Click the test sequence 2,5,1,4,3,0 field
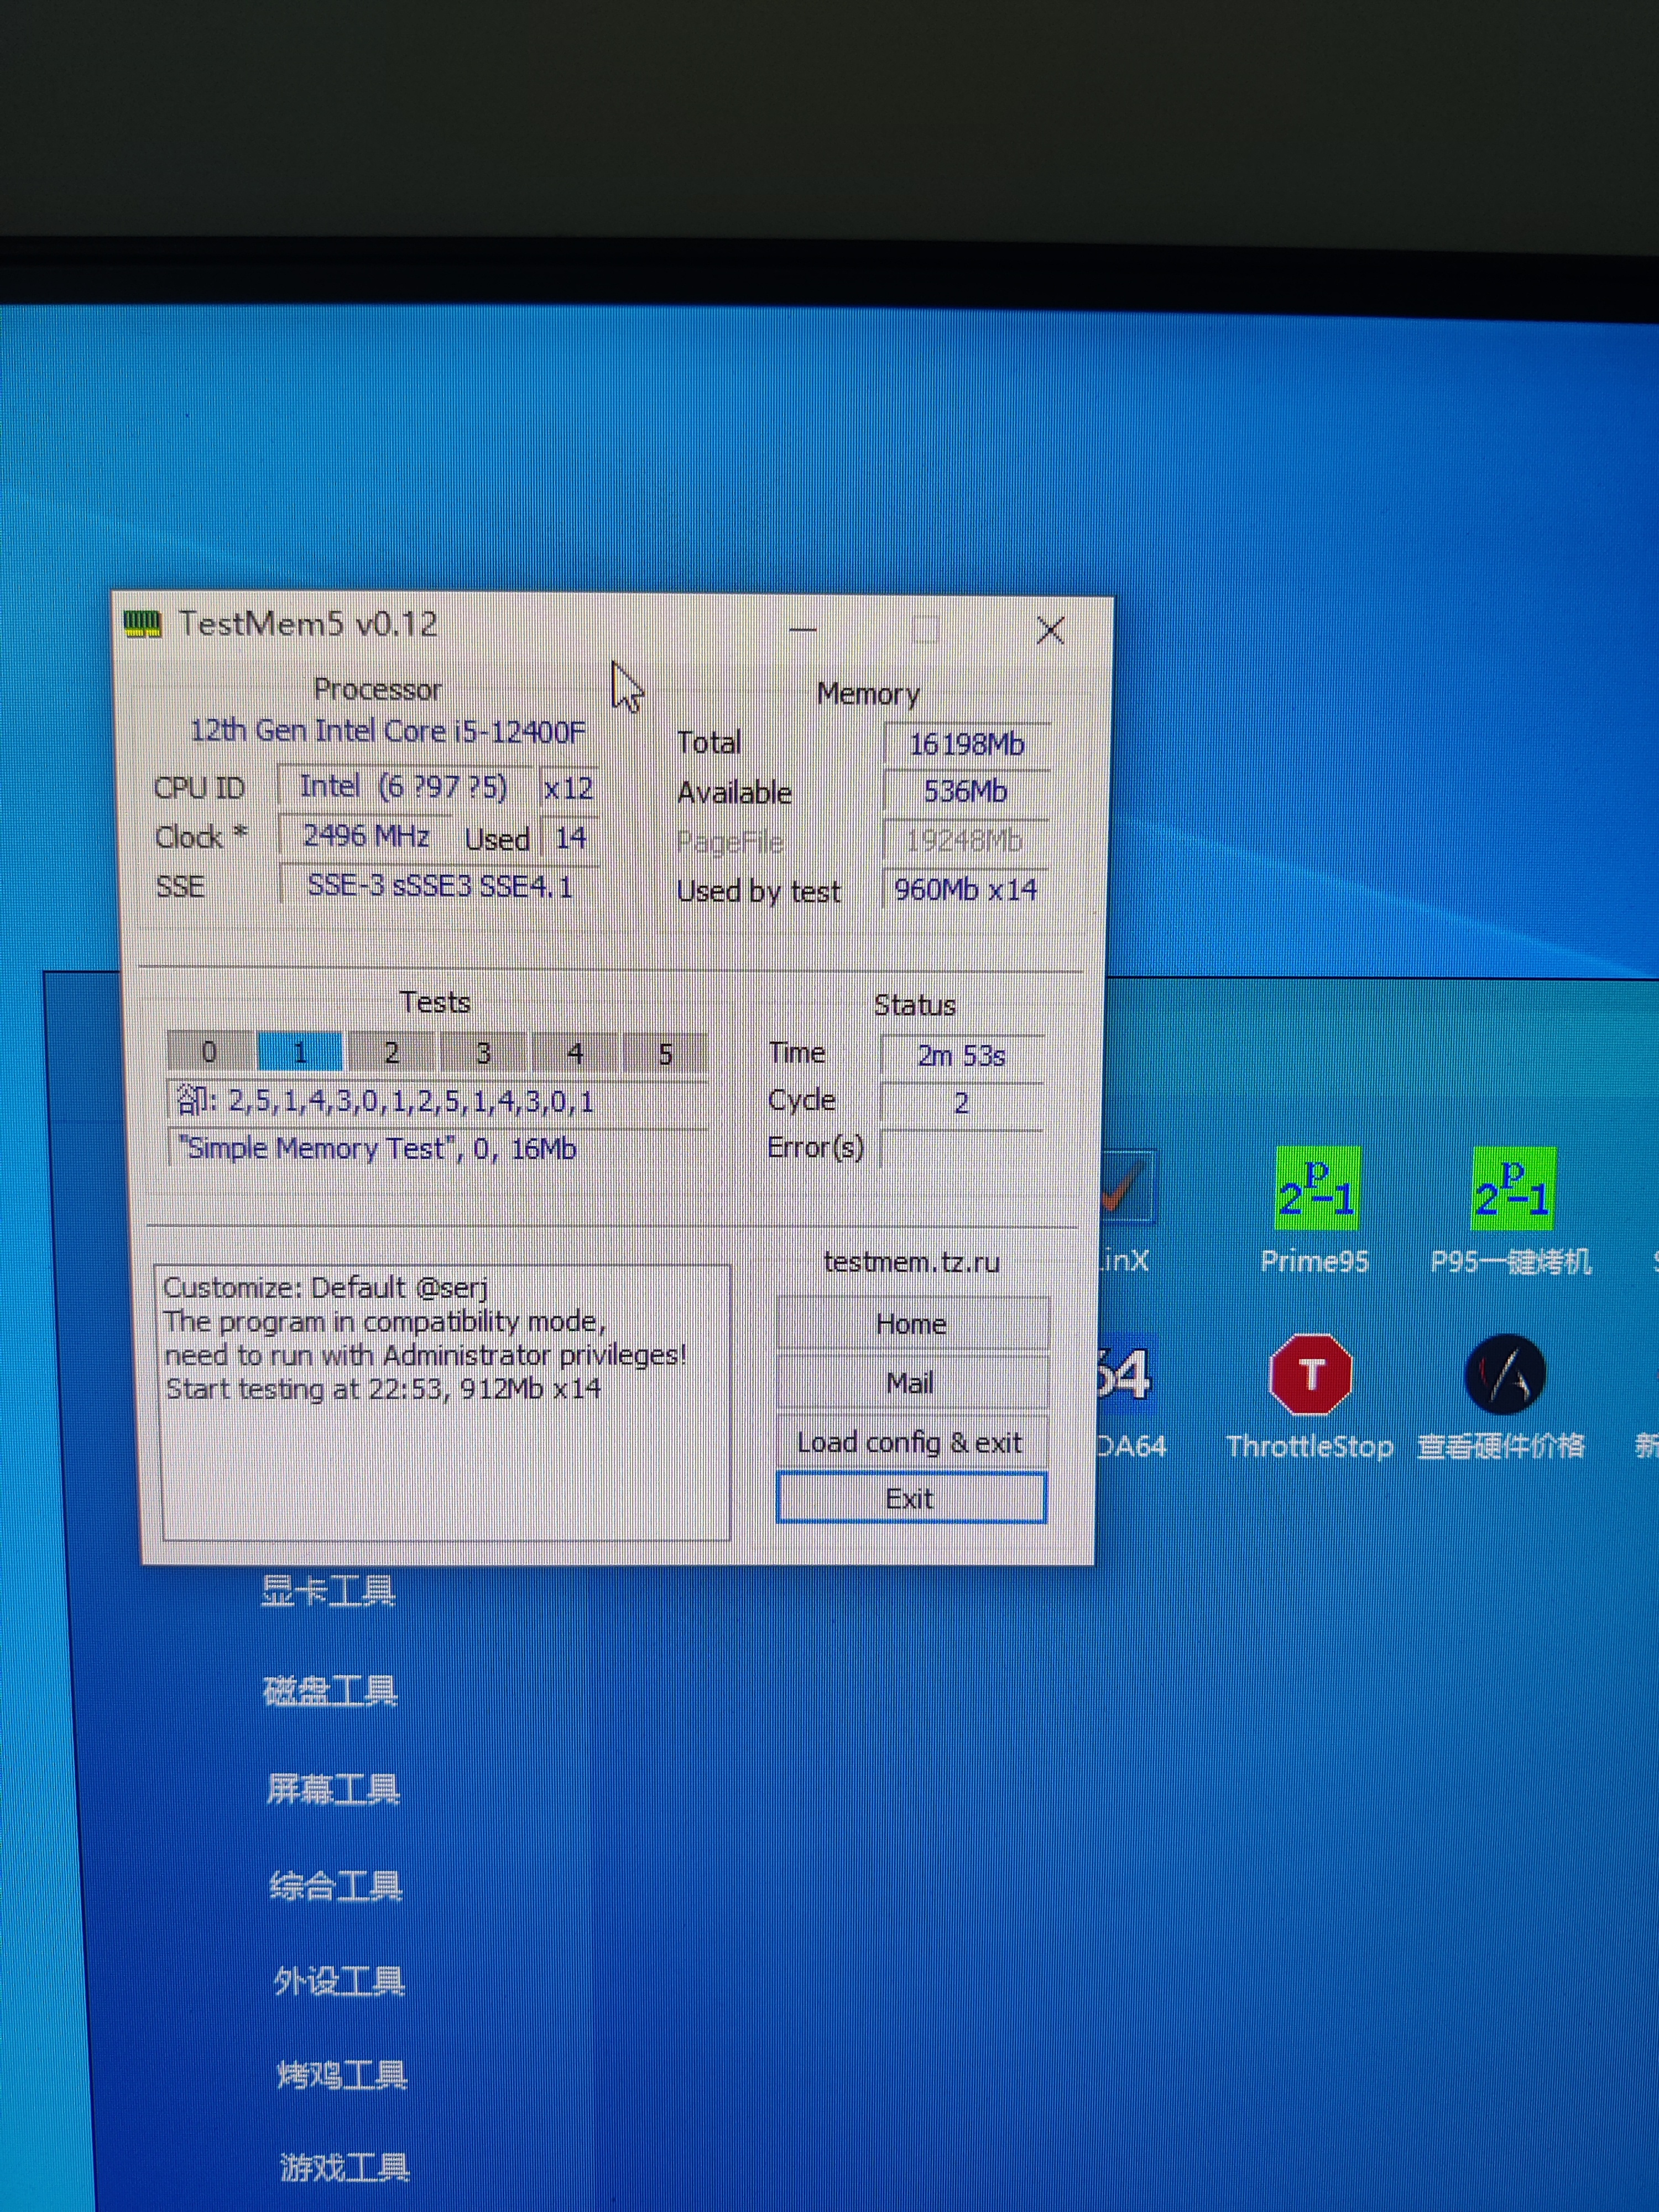 438,1102
